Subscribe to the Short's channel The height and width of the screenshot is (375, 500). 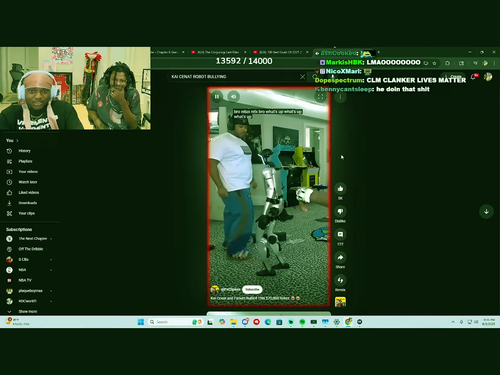(252, 289)
